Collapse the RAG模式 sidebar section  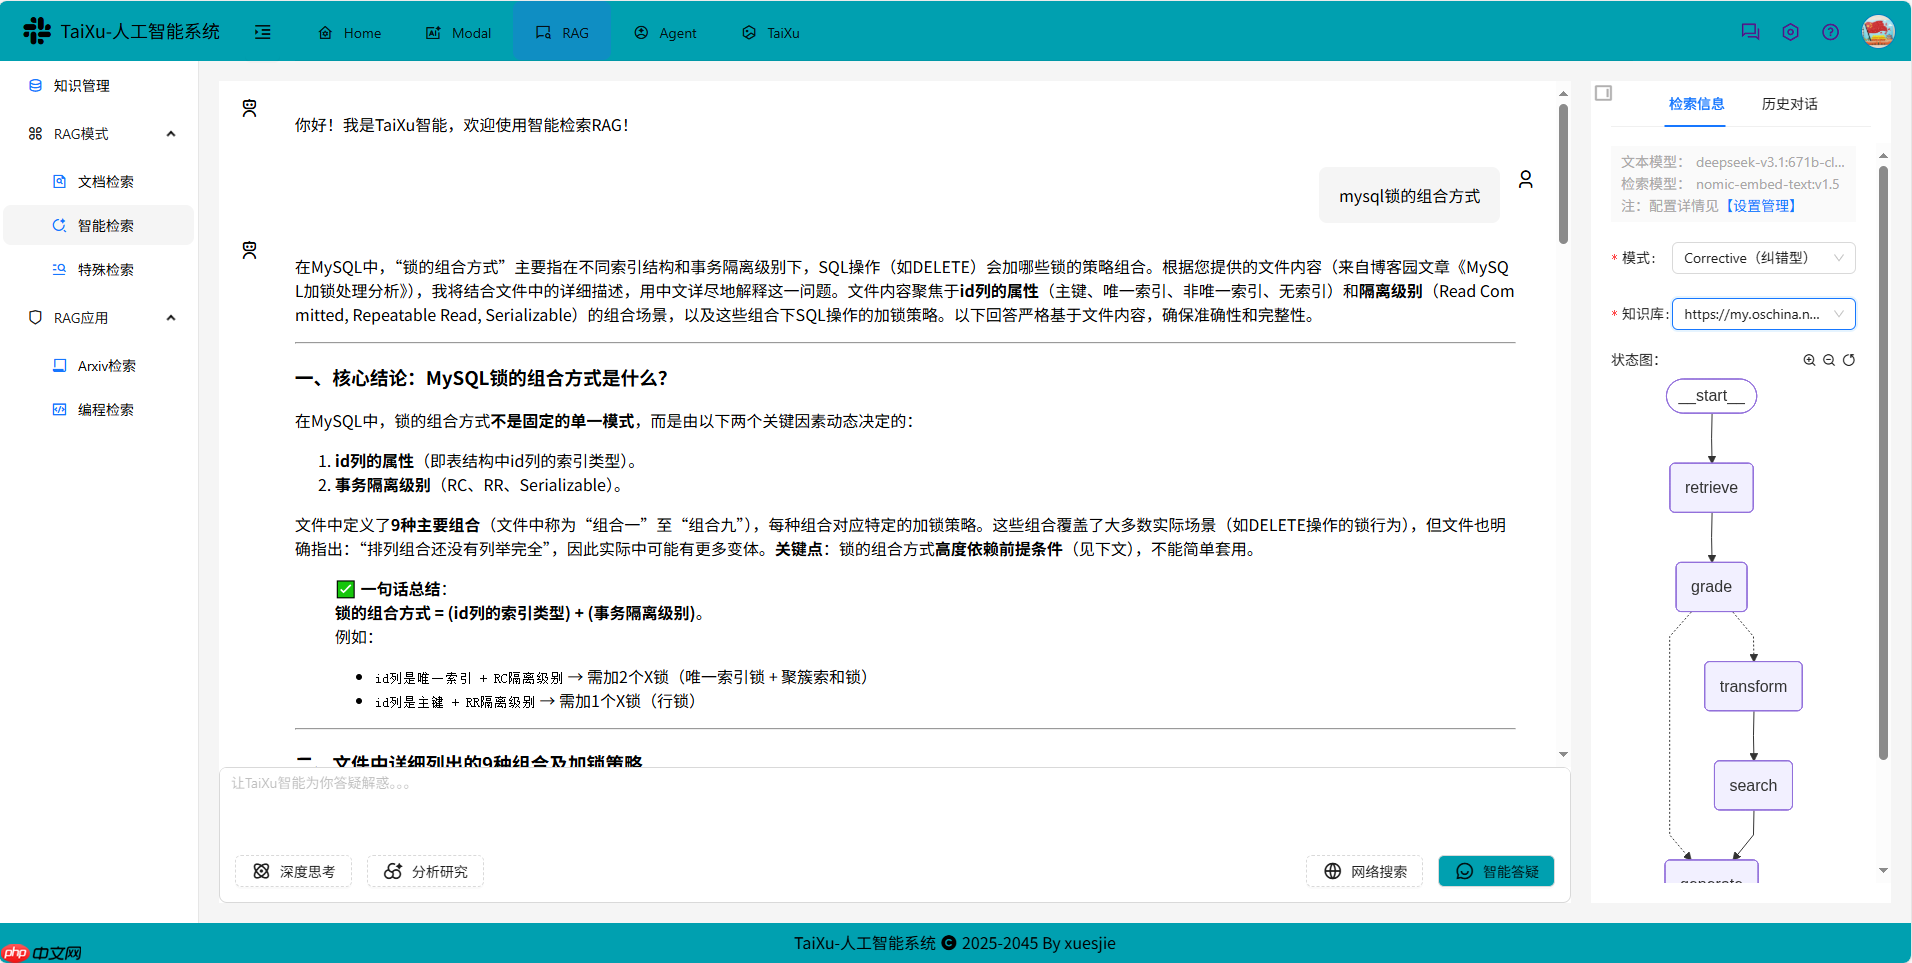click(171, 133)
